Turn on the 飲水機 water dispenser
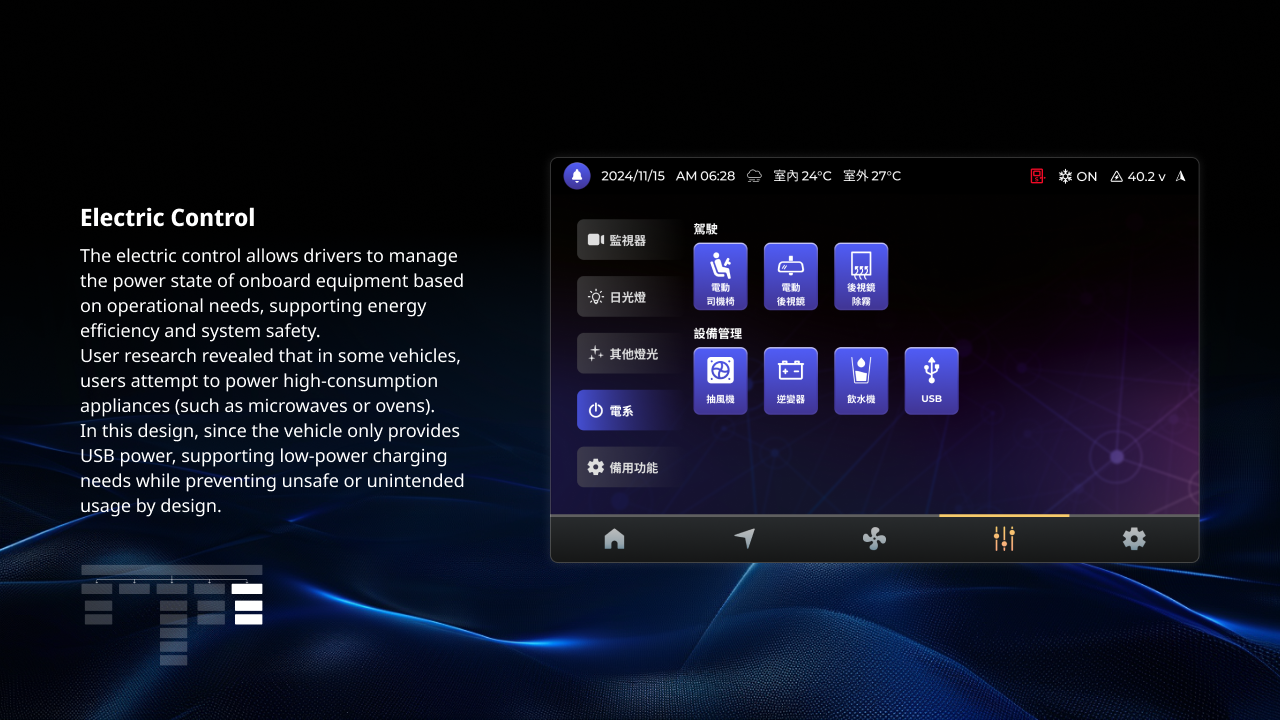 click(861, 380)
